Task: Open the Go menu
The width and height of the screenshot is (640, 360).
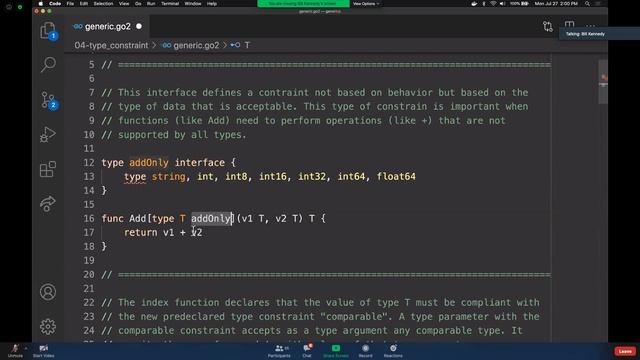Action: click(138, 4)
